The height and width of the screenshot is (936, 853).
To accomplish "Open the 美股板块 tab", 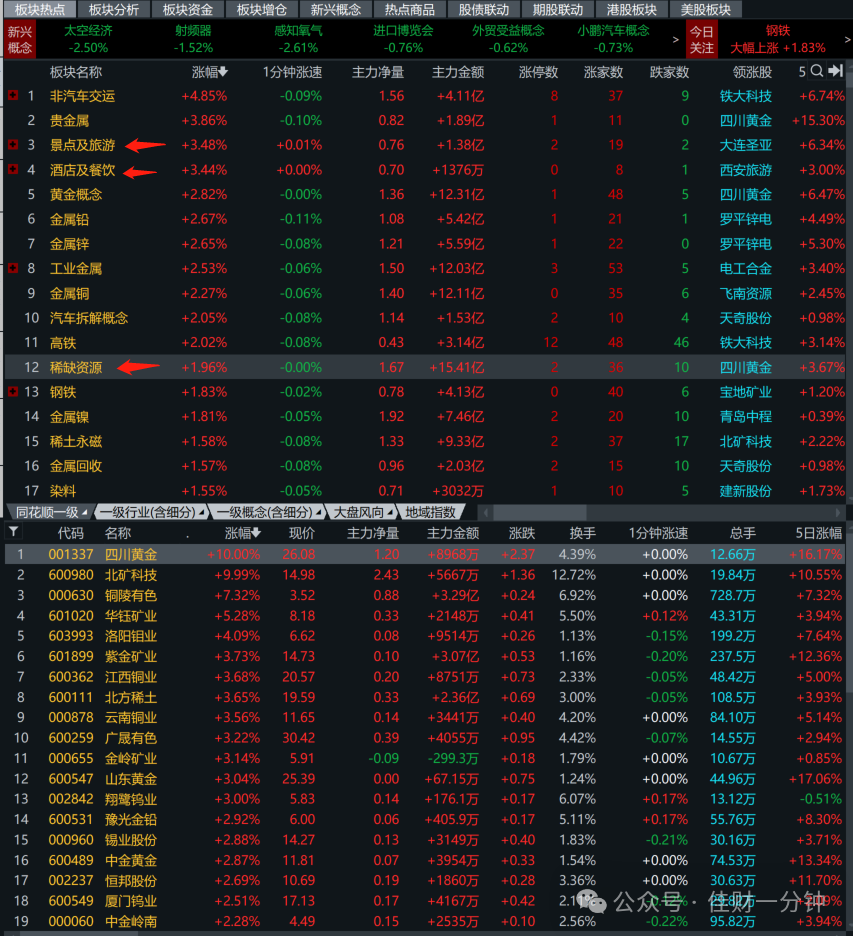I will (x=706, y=10).
